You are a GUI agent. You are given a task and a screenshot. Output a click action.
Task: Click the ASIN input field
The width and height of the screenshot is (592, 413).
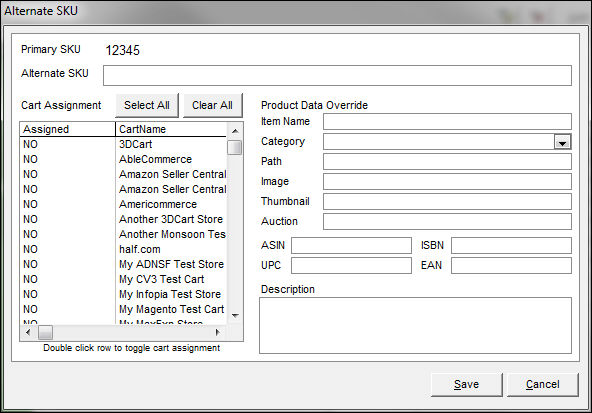pyautogui.click(x=351, y=245)
